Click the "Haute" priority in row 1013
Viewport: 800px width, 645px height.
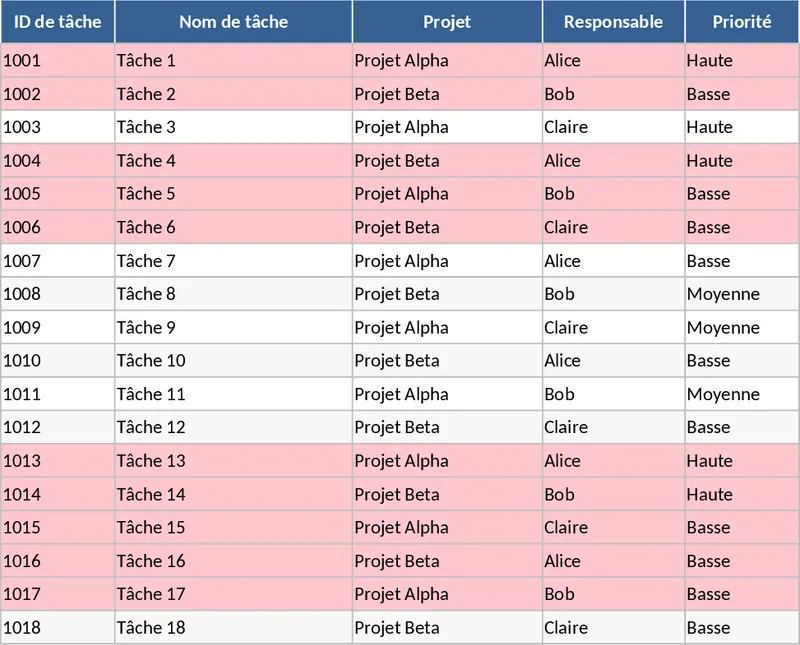[710, 461]
